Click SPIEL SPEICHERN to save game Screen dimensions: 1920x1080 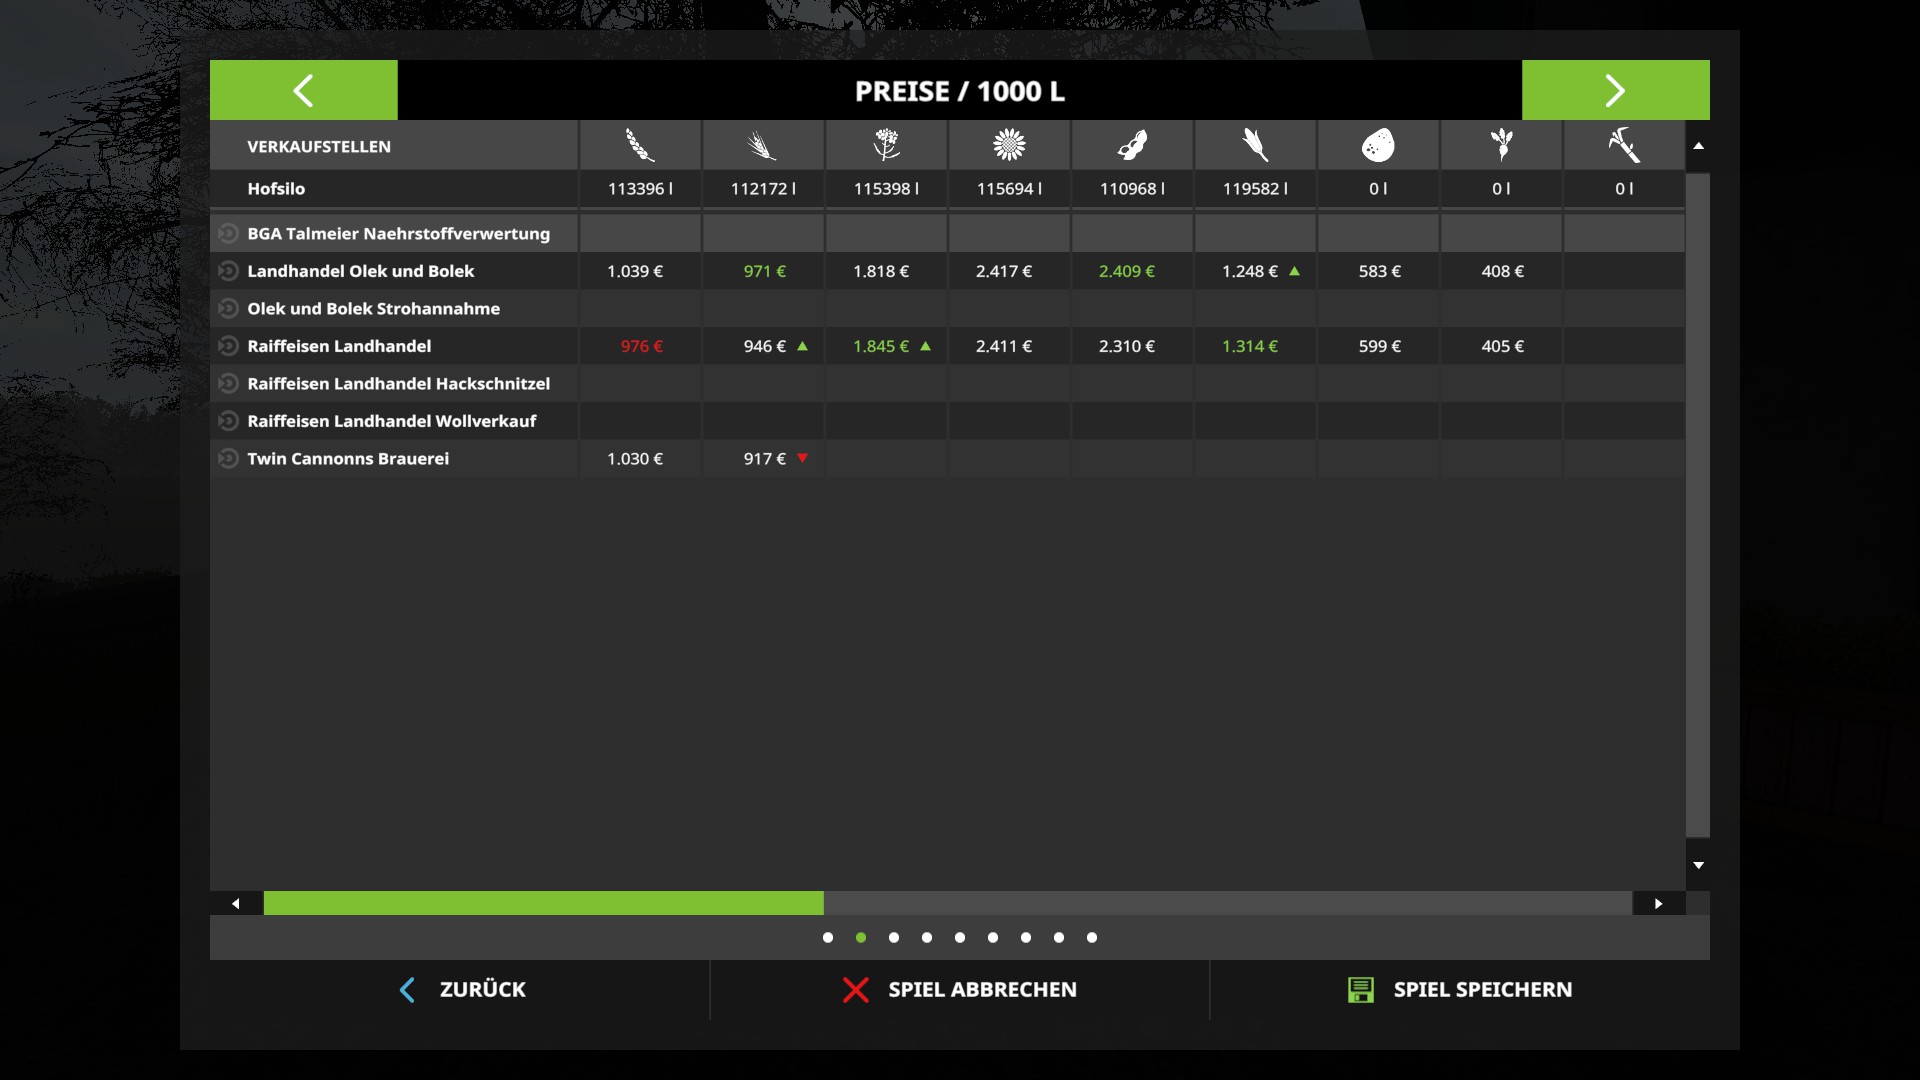pyautogui.click(x=1460, y=990)
